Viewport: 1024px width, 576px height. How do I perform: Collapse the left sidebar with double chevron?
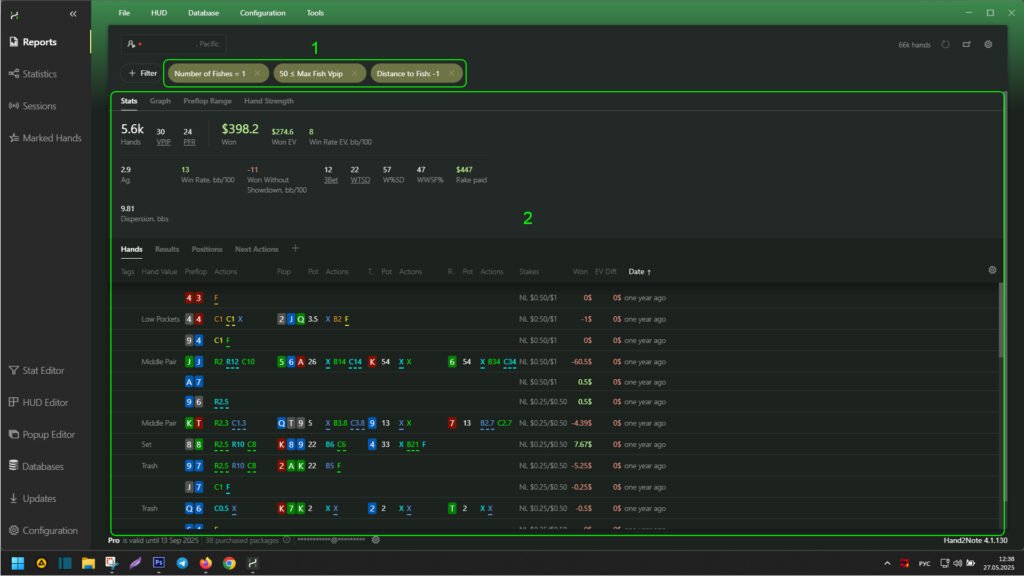[73, 14]
